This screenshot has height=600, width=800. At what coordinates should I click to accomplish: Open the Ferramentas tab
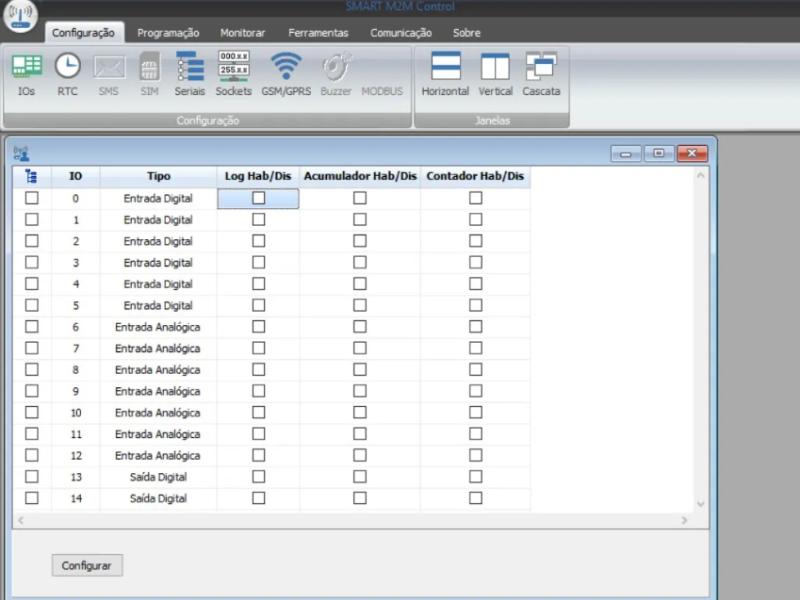[x=318, y=33]
